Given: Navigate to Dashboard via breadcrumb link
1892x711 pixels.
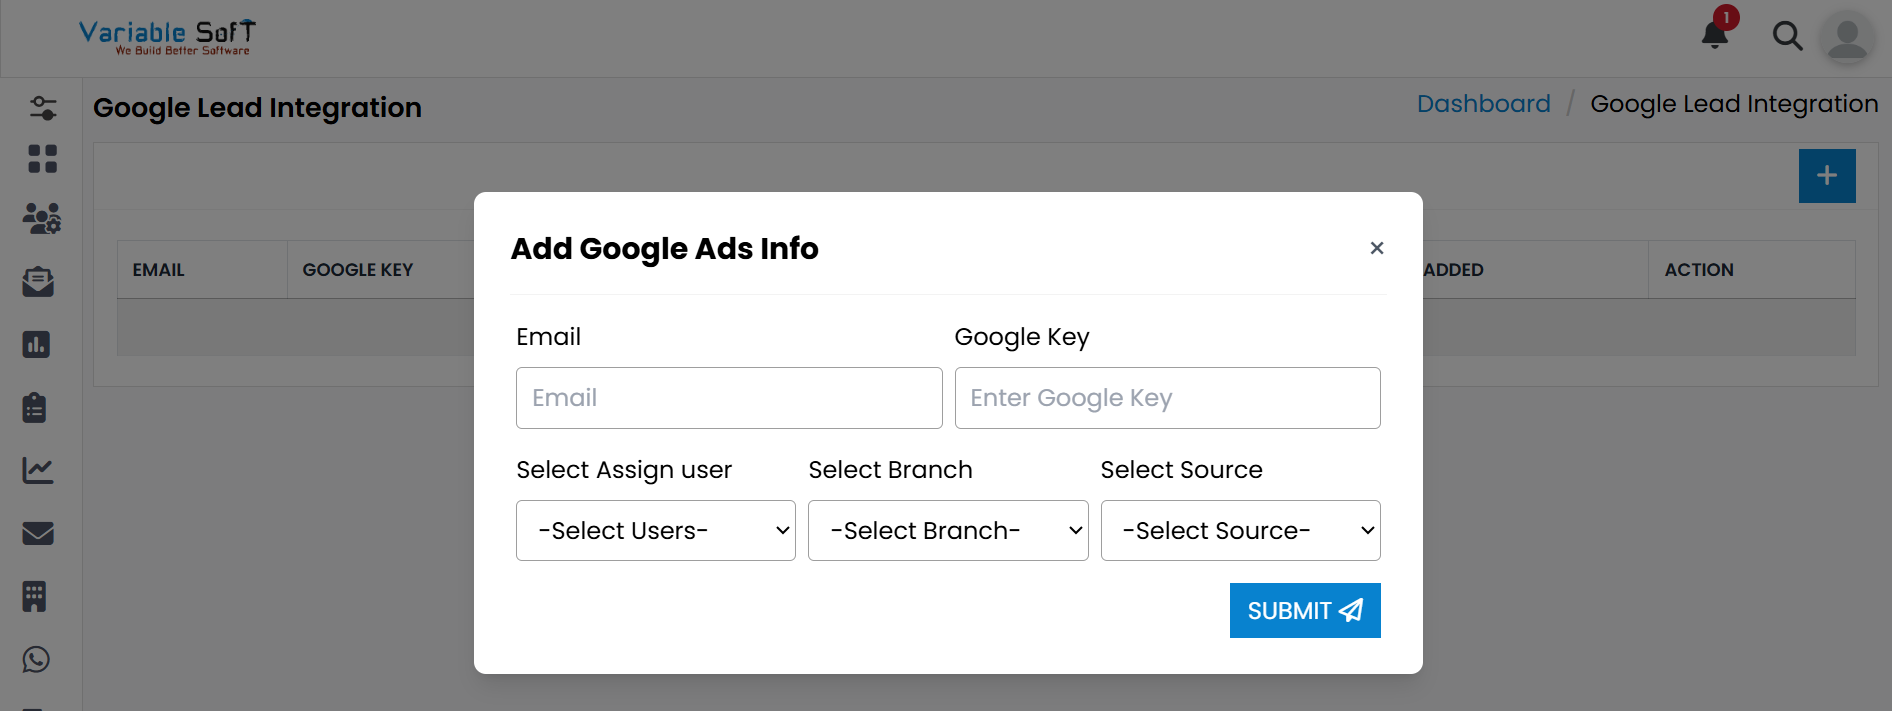Looking at the screenshot, I should [1483, 103].
